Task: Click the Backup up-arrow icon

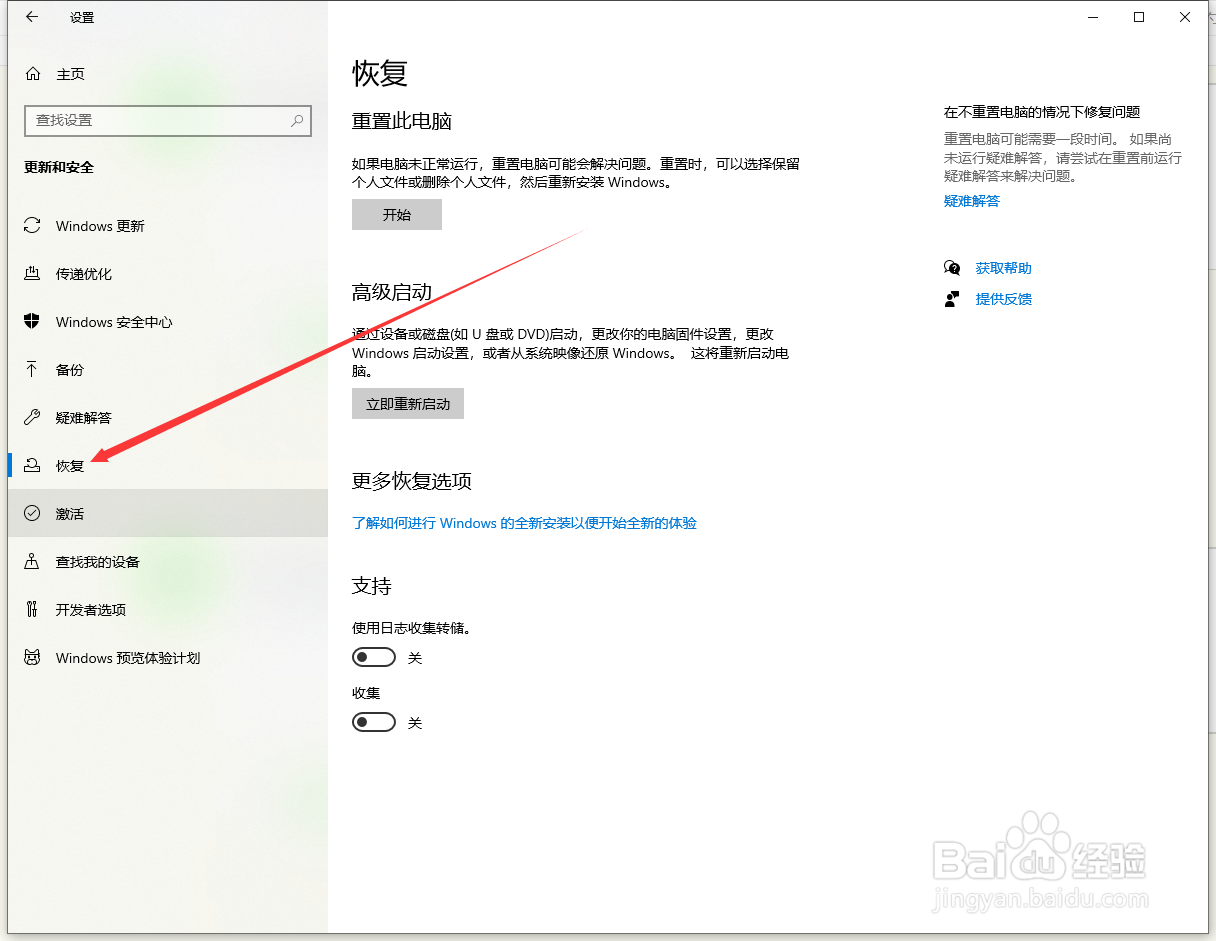Action: point(33,370)
